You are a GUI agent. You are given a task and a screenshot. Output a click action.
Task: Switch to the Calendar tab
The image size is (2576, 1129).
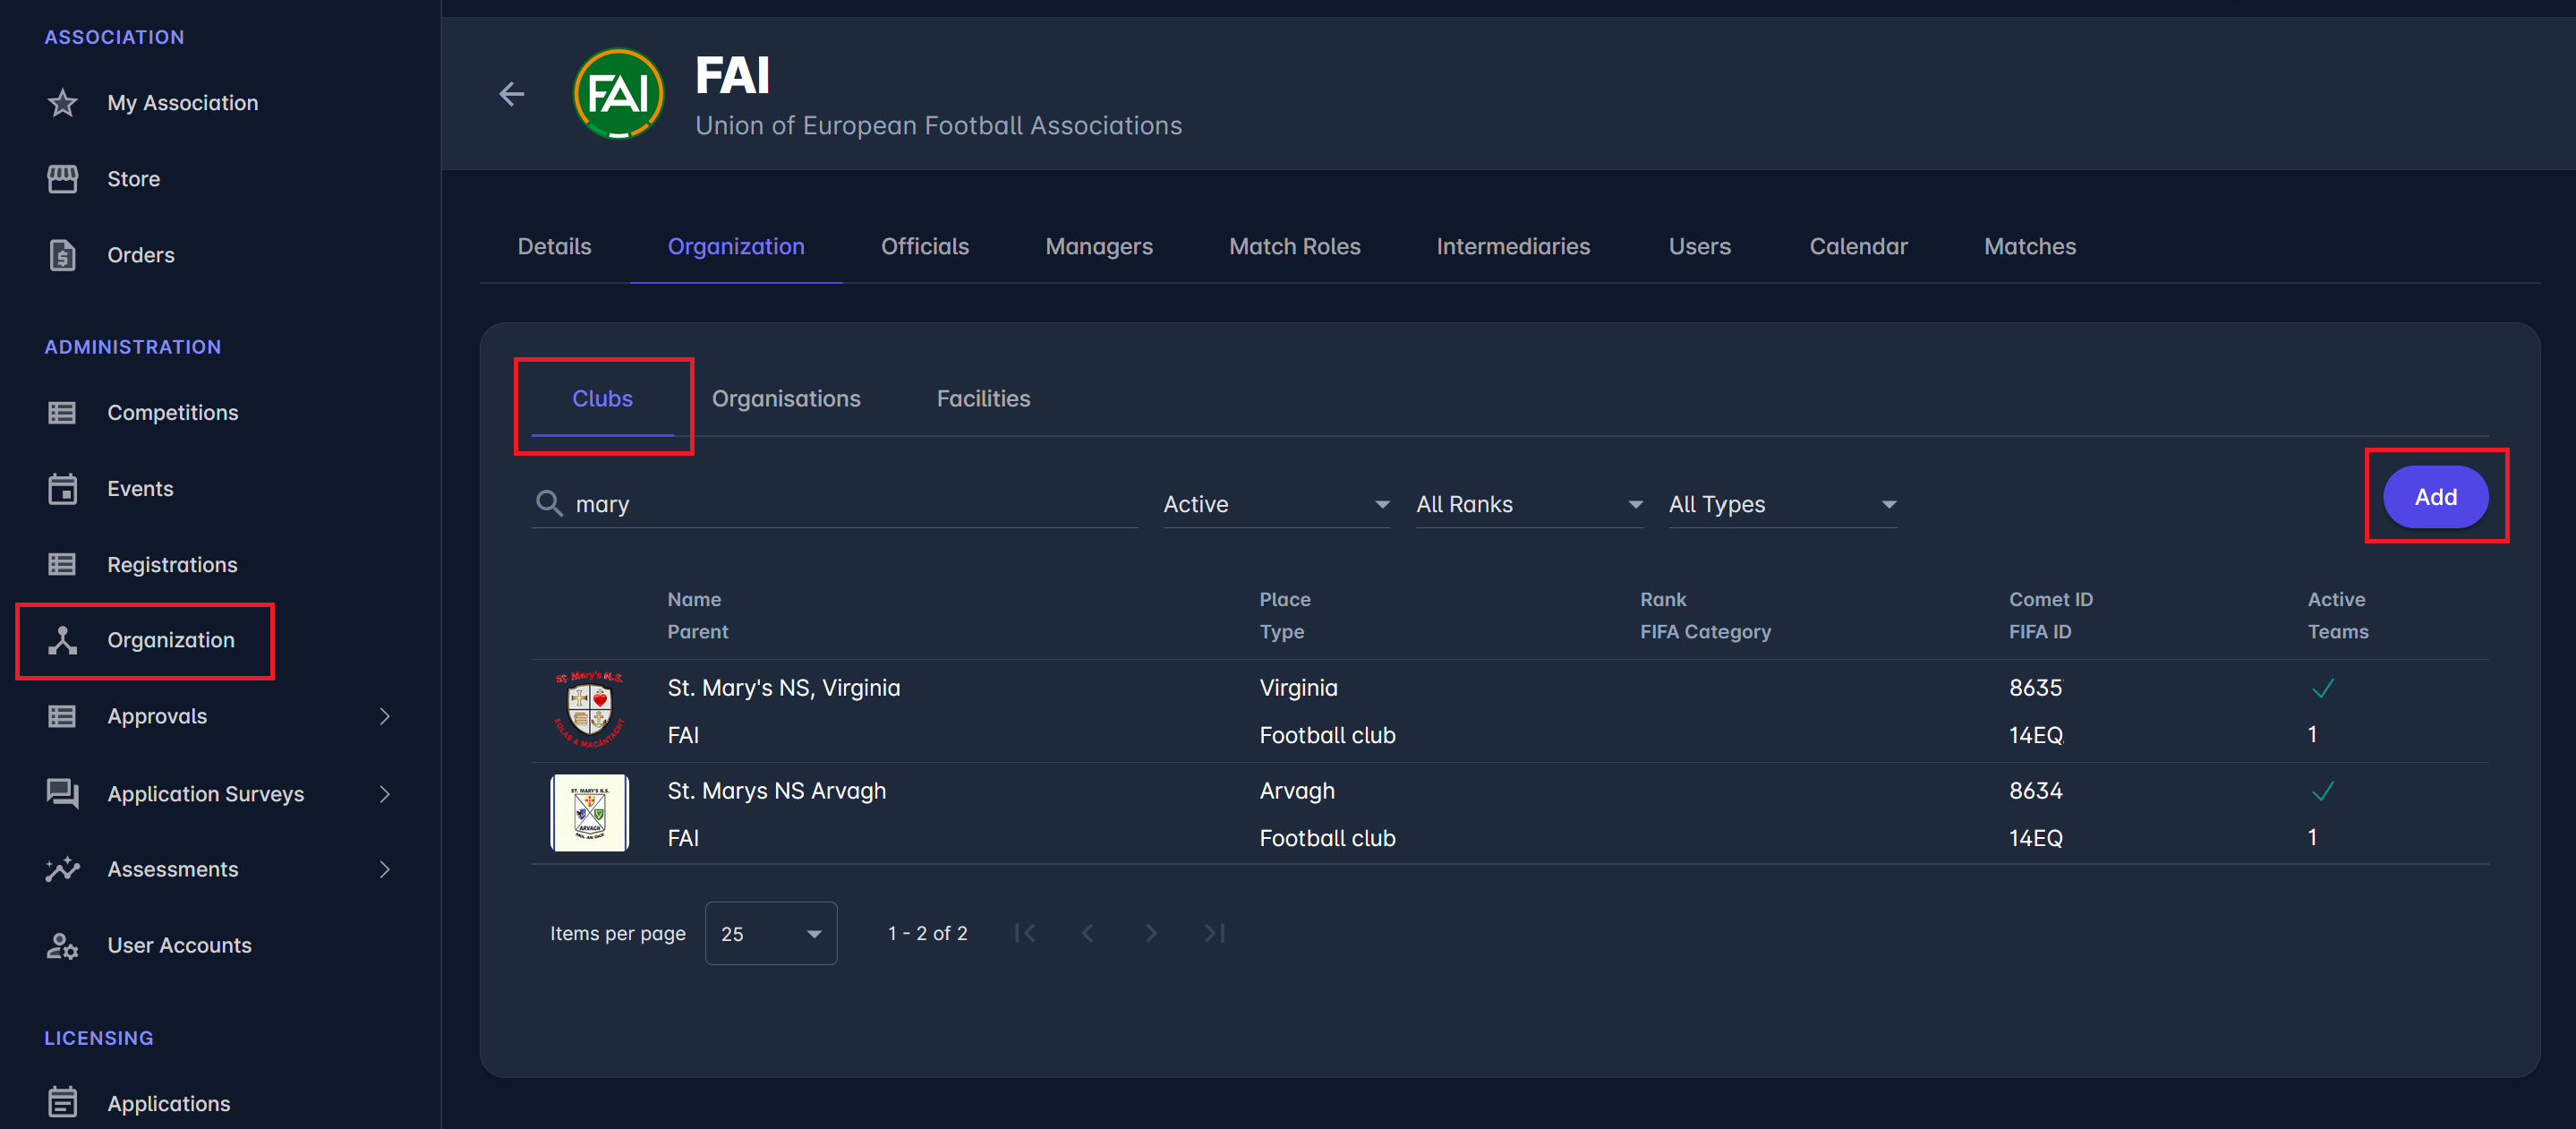(x=1859, y=246)
